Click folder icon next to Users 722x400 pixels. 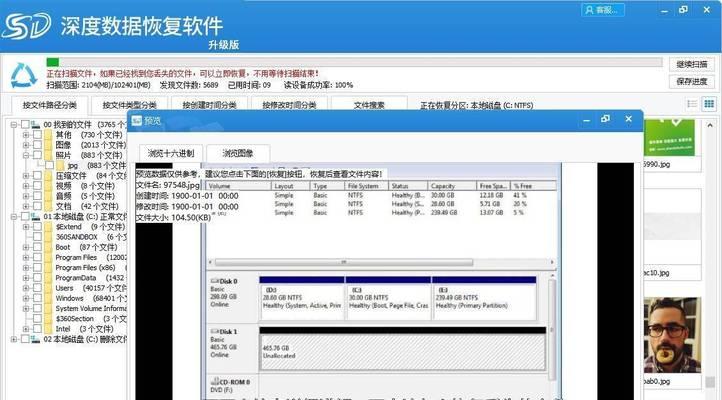click(48, 288)
